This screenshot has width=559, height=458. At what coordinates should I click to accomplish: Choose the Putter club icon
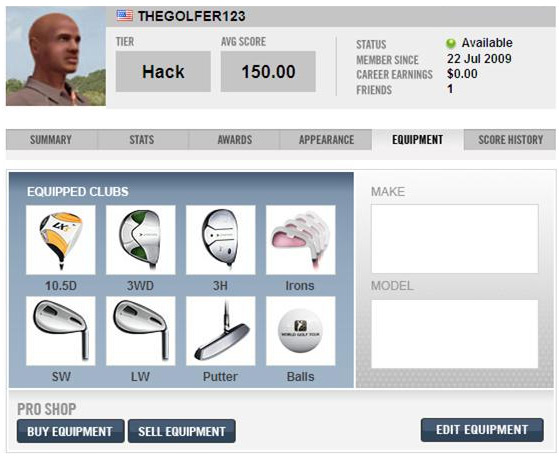[x=221, y=331]
